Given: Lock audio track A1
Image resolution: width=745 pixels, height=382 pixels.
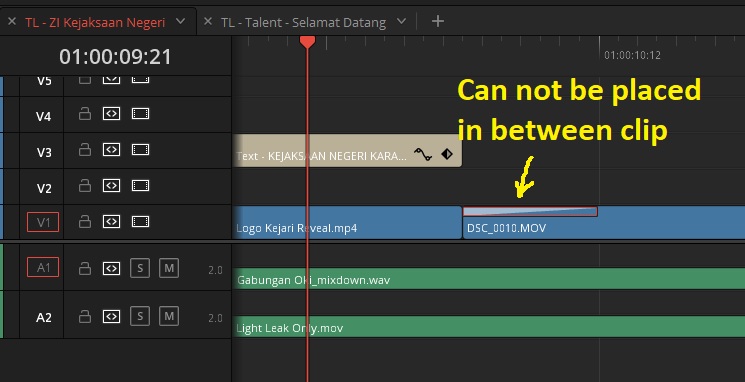Looking at the screenshot, I should coord(85,268).
